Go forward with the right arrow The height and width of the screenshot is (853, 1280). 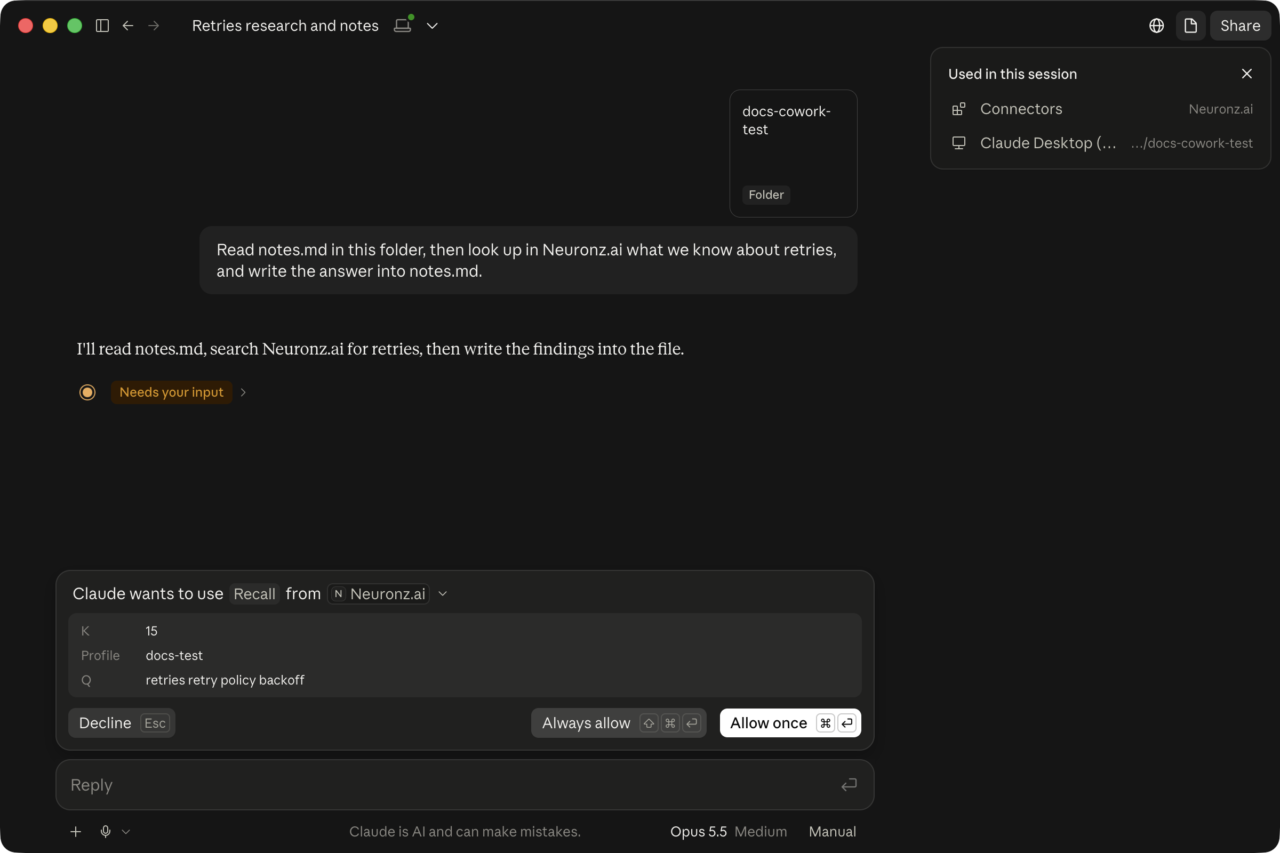(154, 26)
